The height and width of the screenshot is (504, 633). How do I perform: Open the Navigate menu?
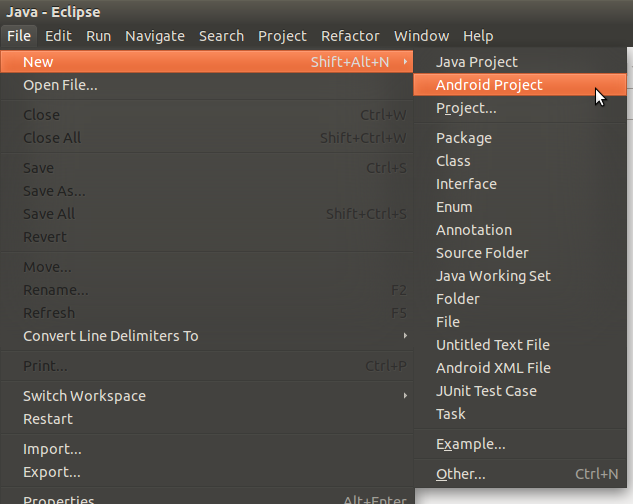(x=155, y=36)
